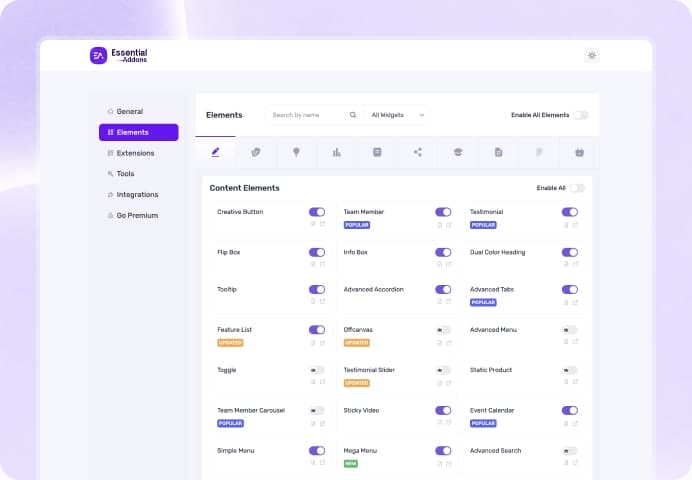Disable the Event Calendar toggle

570,411
